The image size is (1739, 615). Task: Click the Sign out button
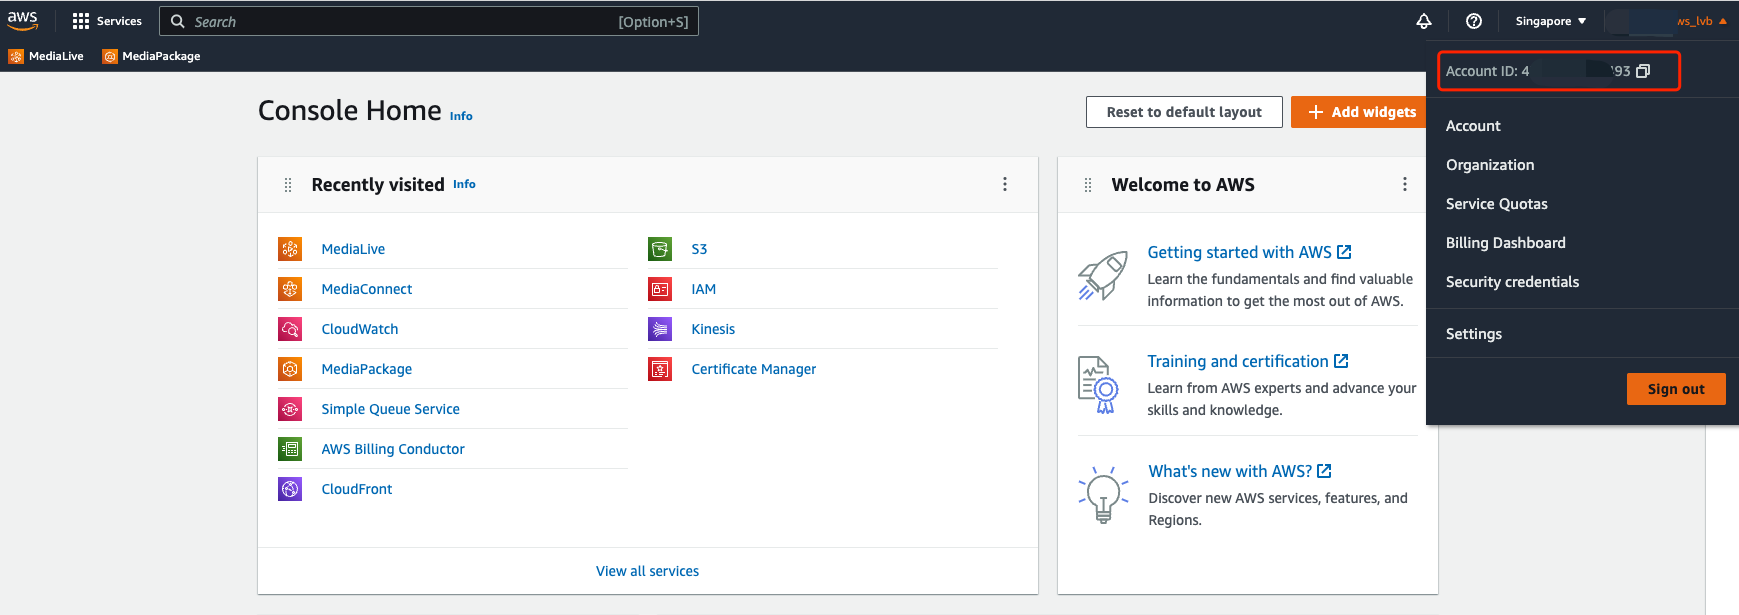[1675, 389]
